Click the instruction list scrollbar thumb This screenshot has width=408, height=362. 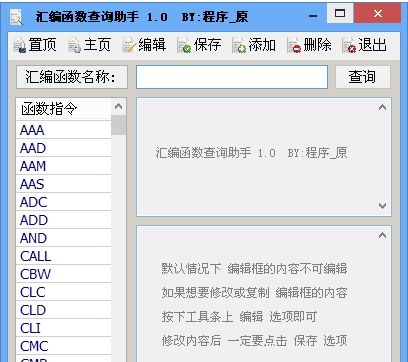coord(118,125)
